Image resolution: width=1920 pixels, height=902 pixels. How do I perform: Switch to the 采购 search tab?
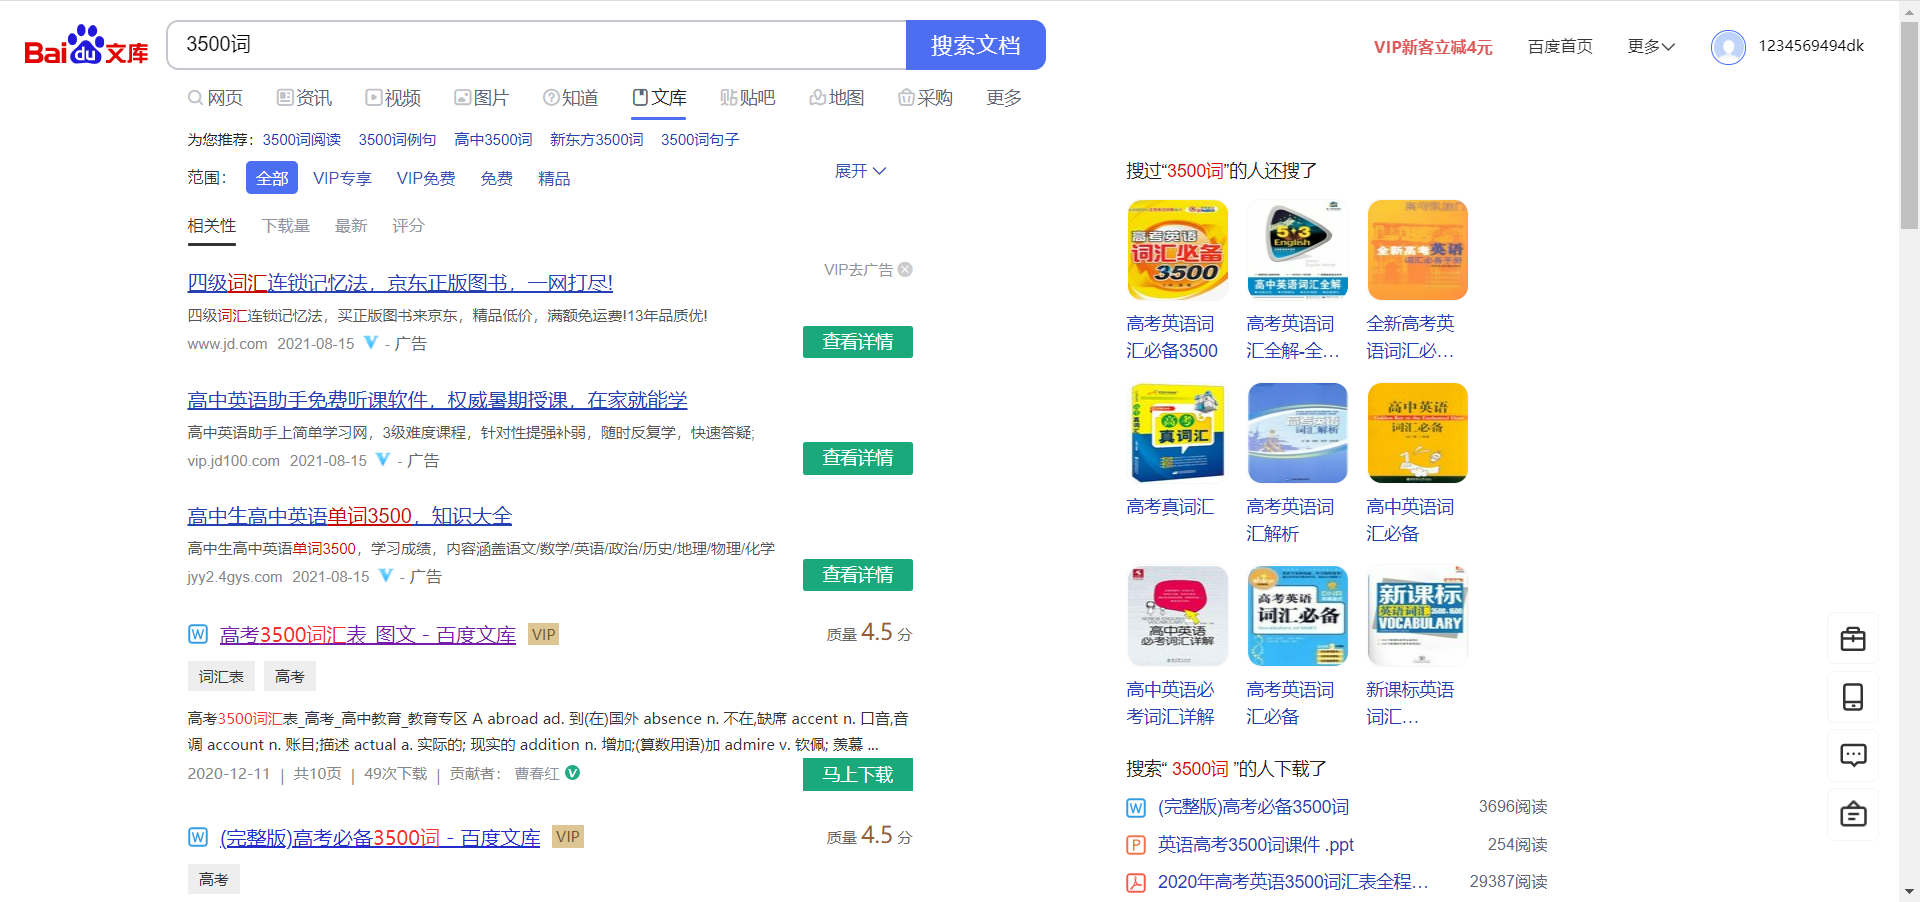click(925, 97)
